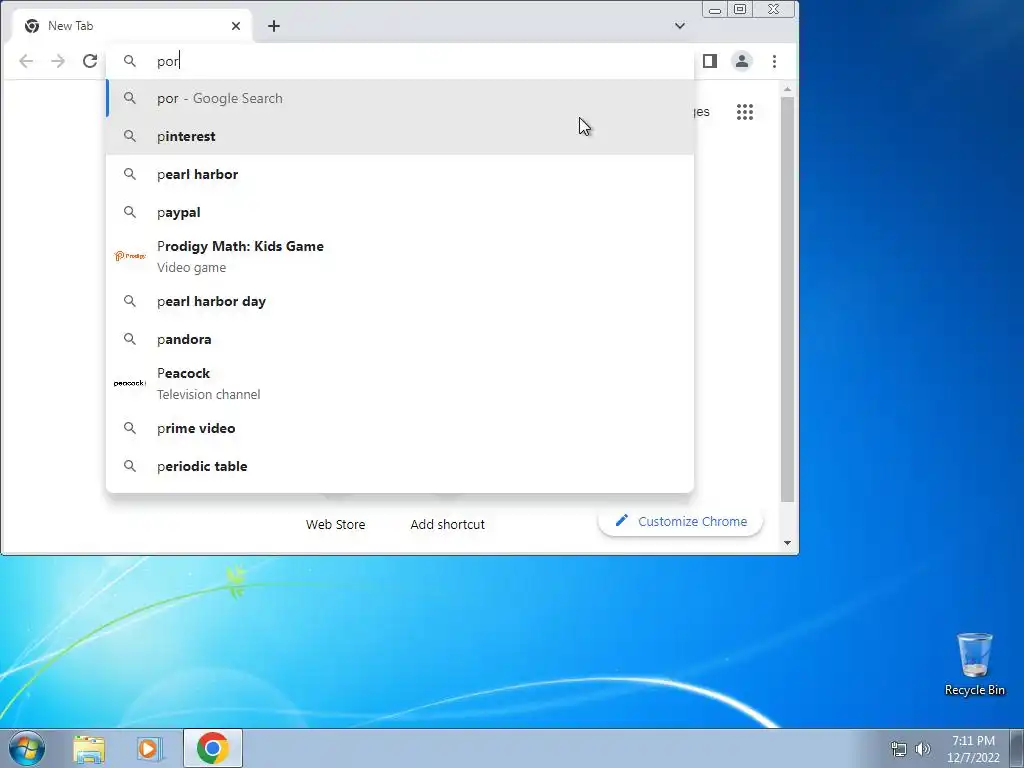
Task: Choose the 'prime video' suggestion
Action: pyautogui.click(x=400, y=428)
